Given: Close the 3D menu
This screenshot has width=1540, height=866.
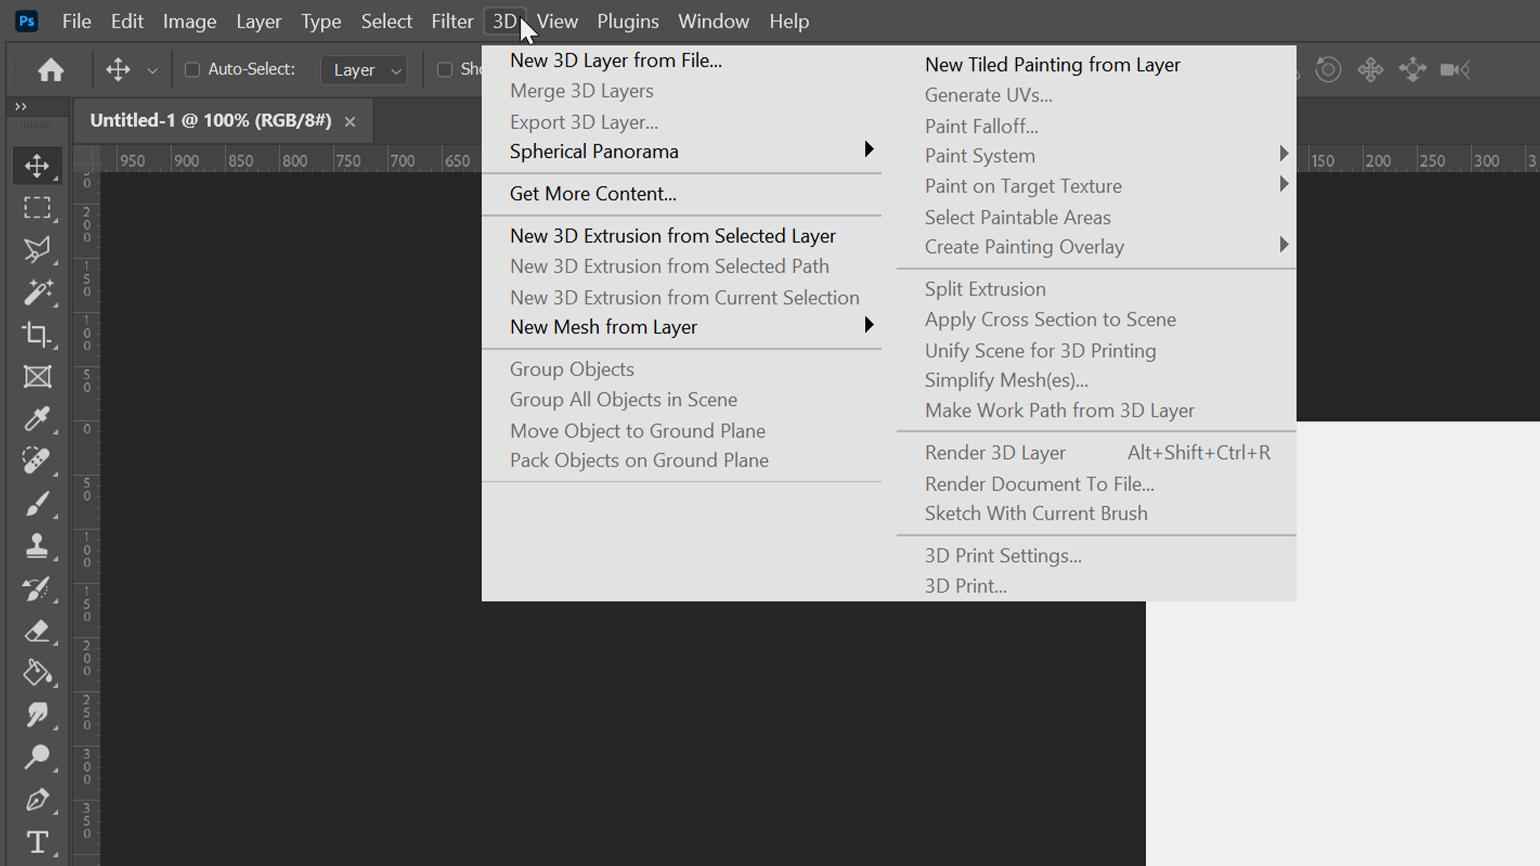Looking at the screenshot, I should tap(505, 21).
